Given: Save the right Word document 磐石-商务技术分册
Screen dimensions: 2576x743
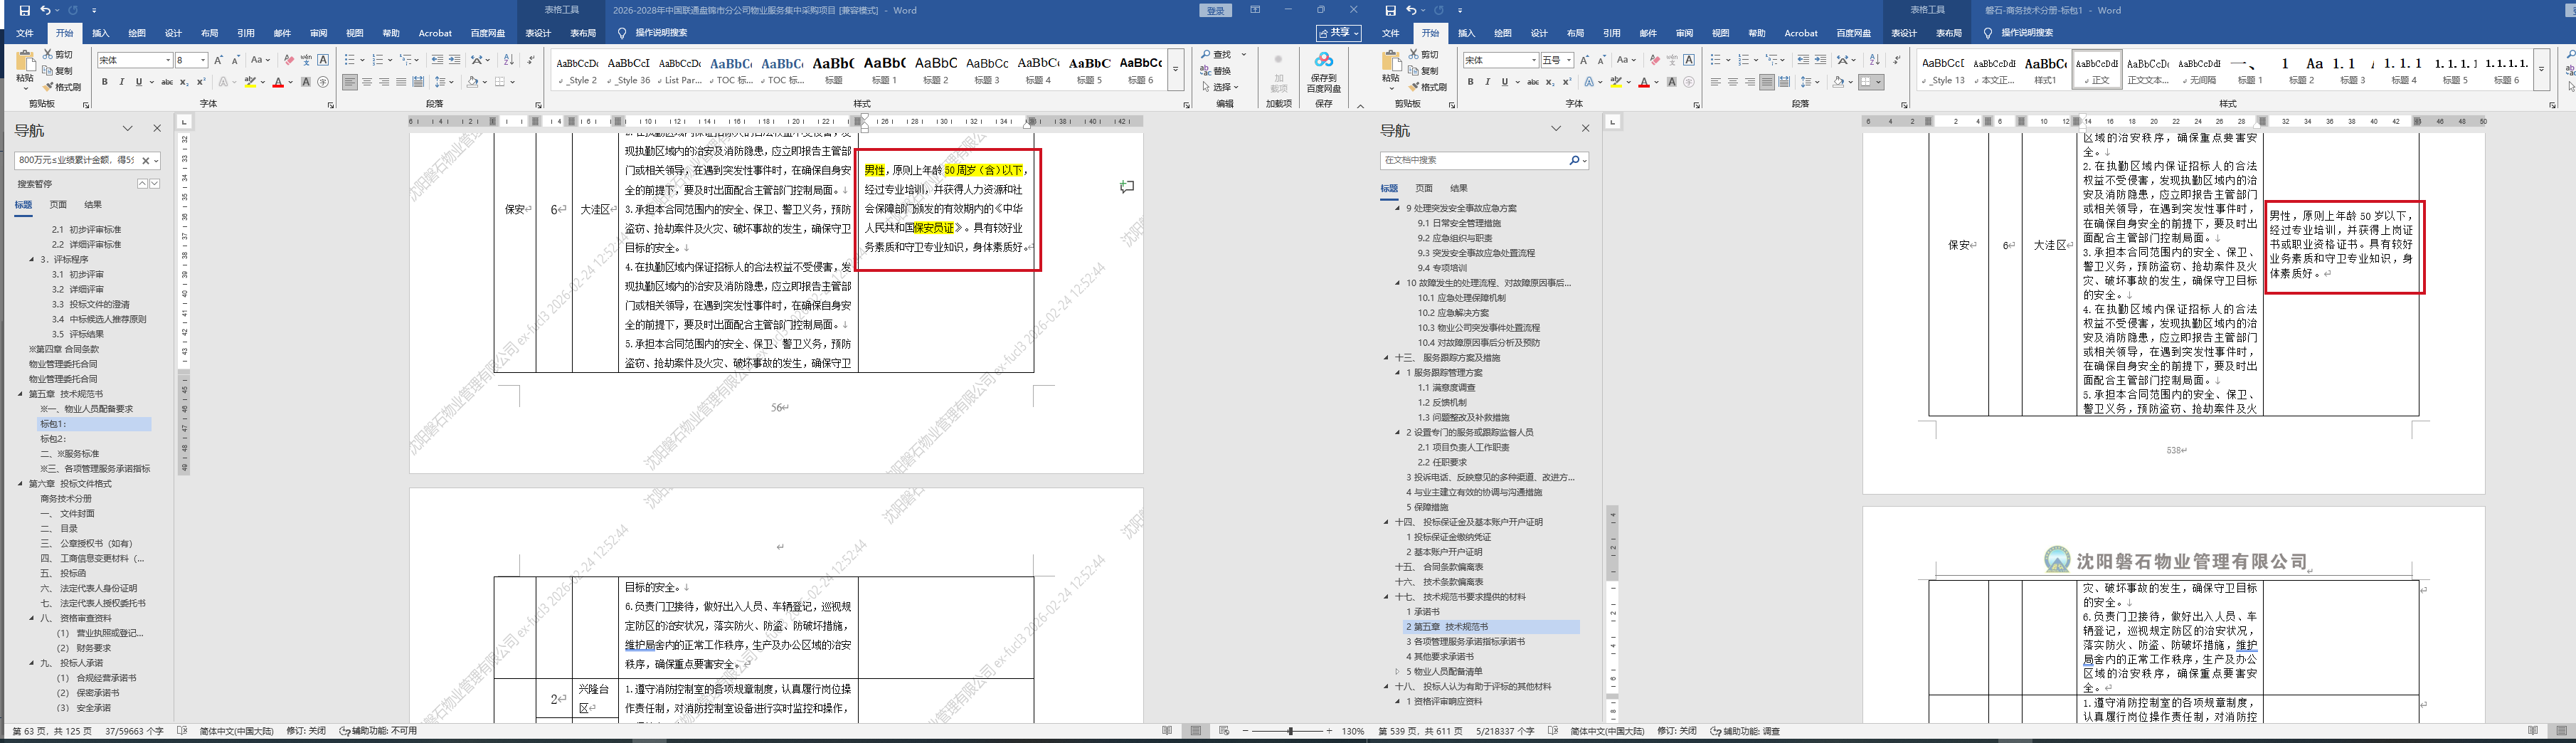Looking at the screenshot, I should pos(1390,10).
